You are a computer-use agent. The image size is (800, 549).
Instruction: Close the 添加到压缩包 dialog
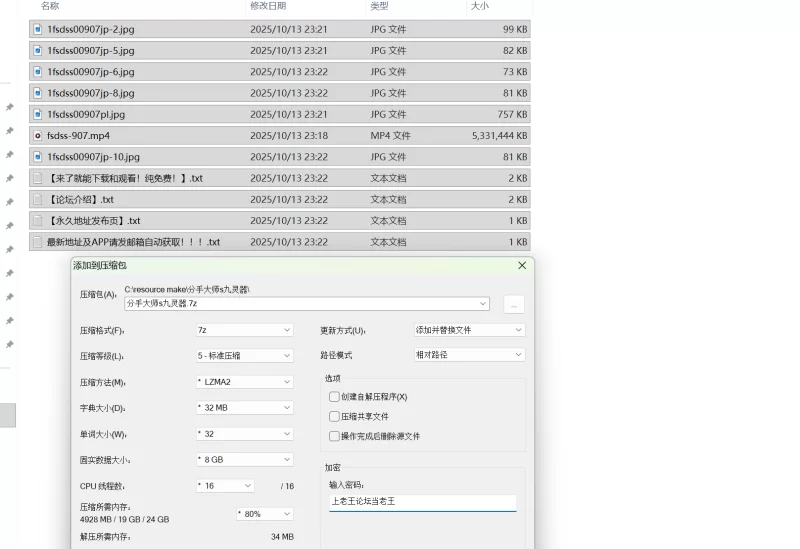pos(522,266)
